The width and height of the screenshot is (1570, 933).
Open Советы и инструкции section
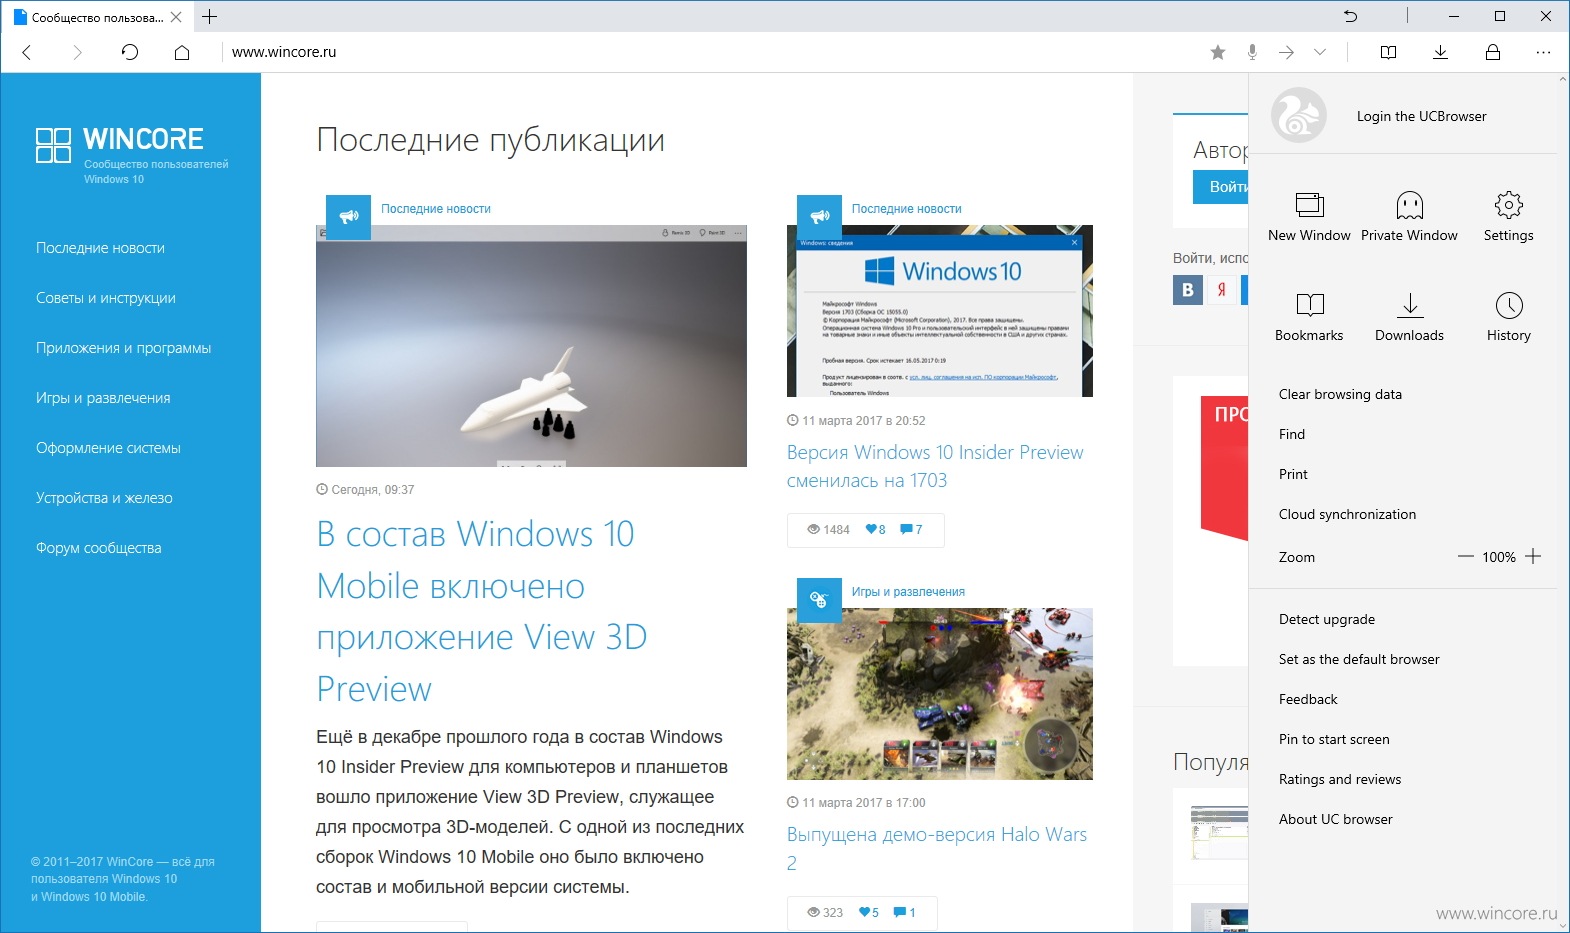coord(106,298)
